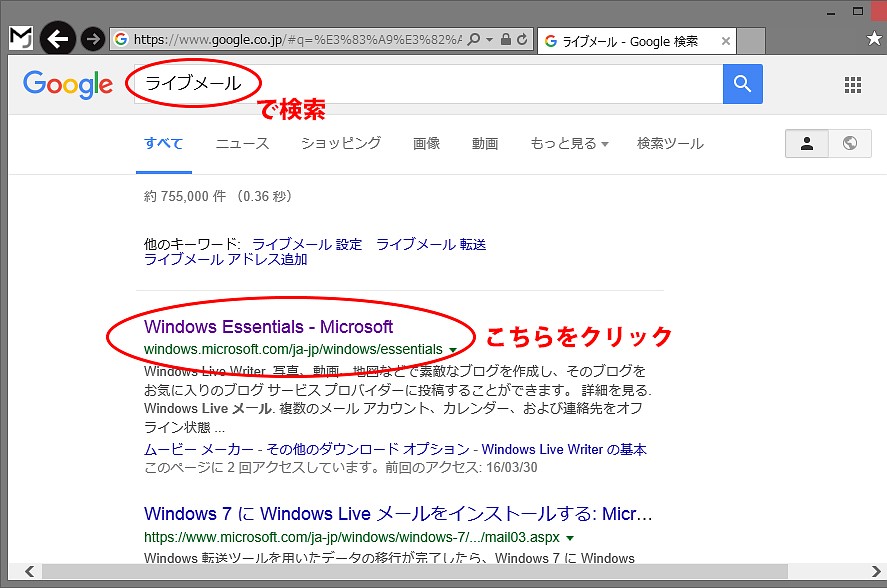Open the address bar dropdown arrow
The height and width of the screenshot is (588, 887).
point(489,40)
